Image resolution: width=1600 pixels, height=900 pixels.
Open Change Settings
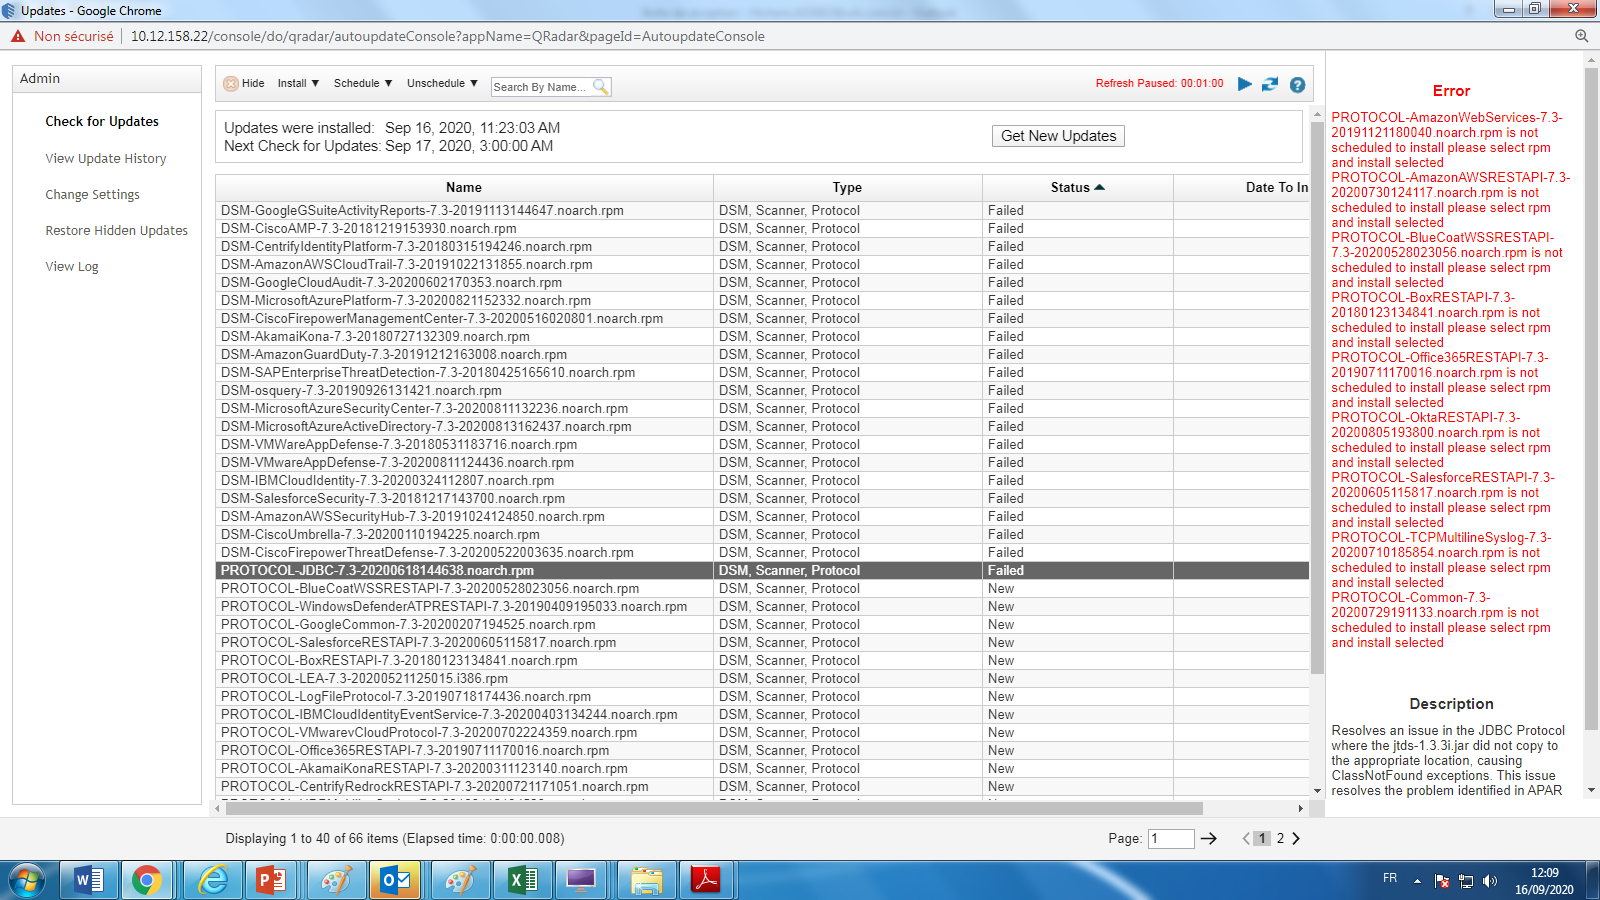92,194
